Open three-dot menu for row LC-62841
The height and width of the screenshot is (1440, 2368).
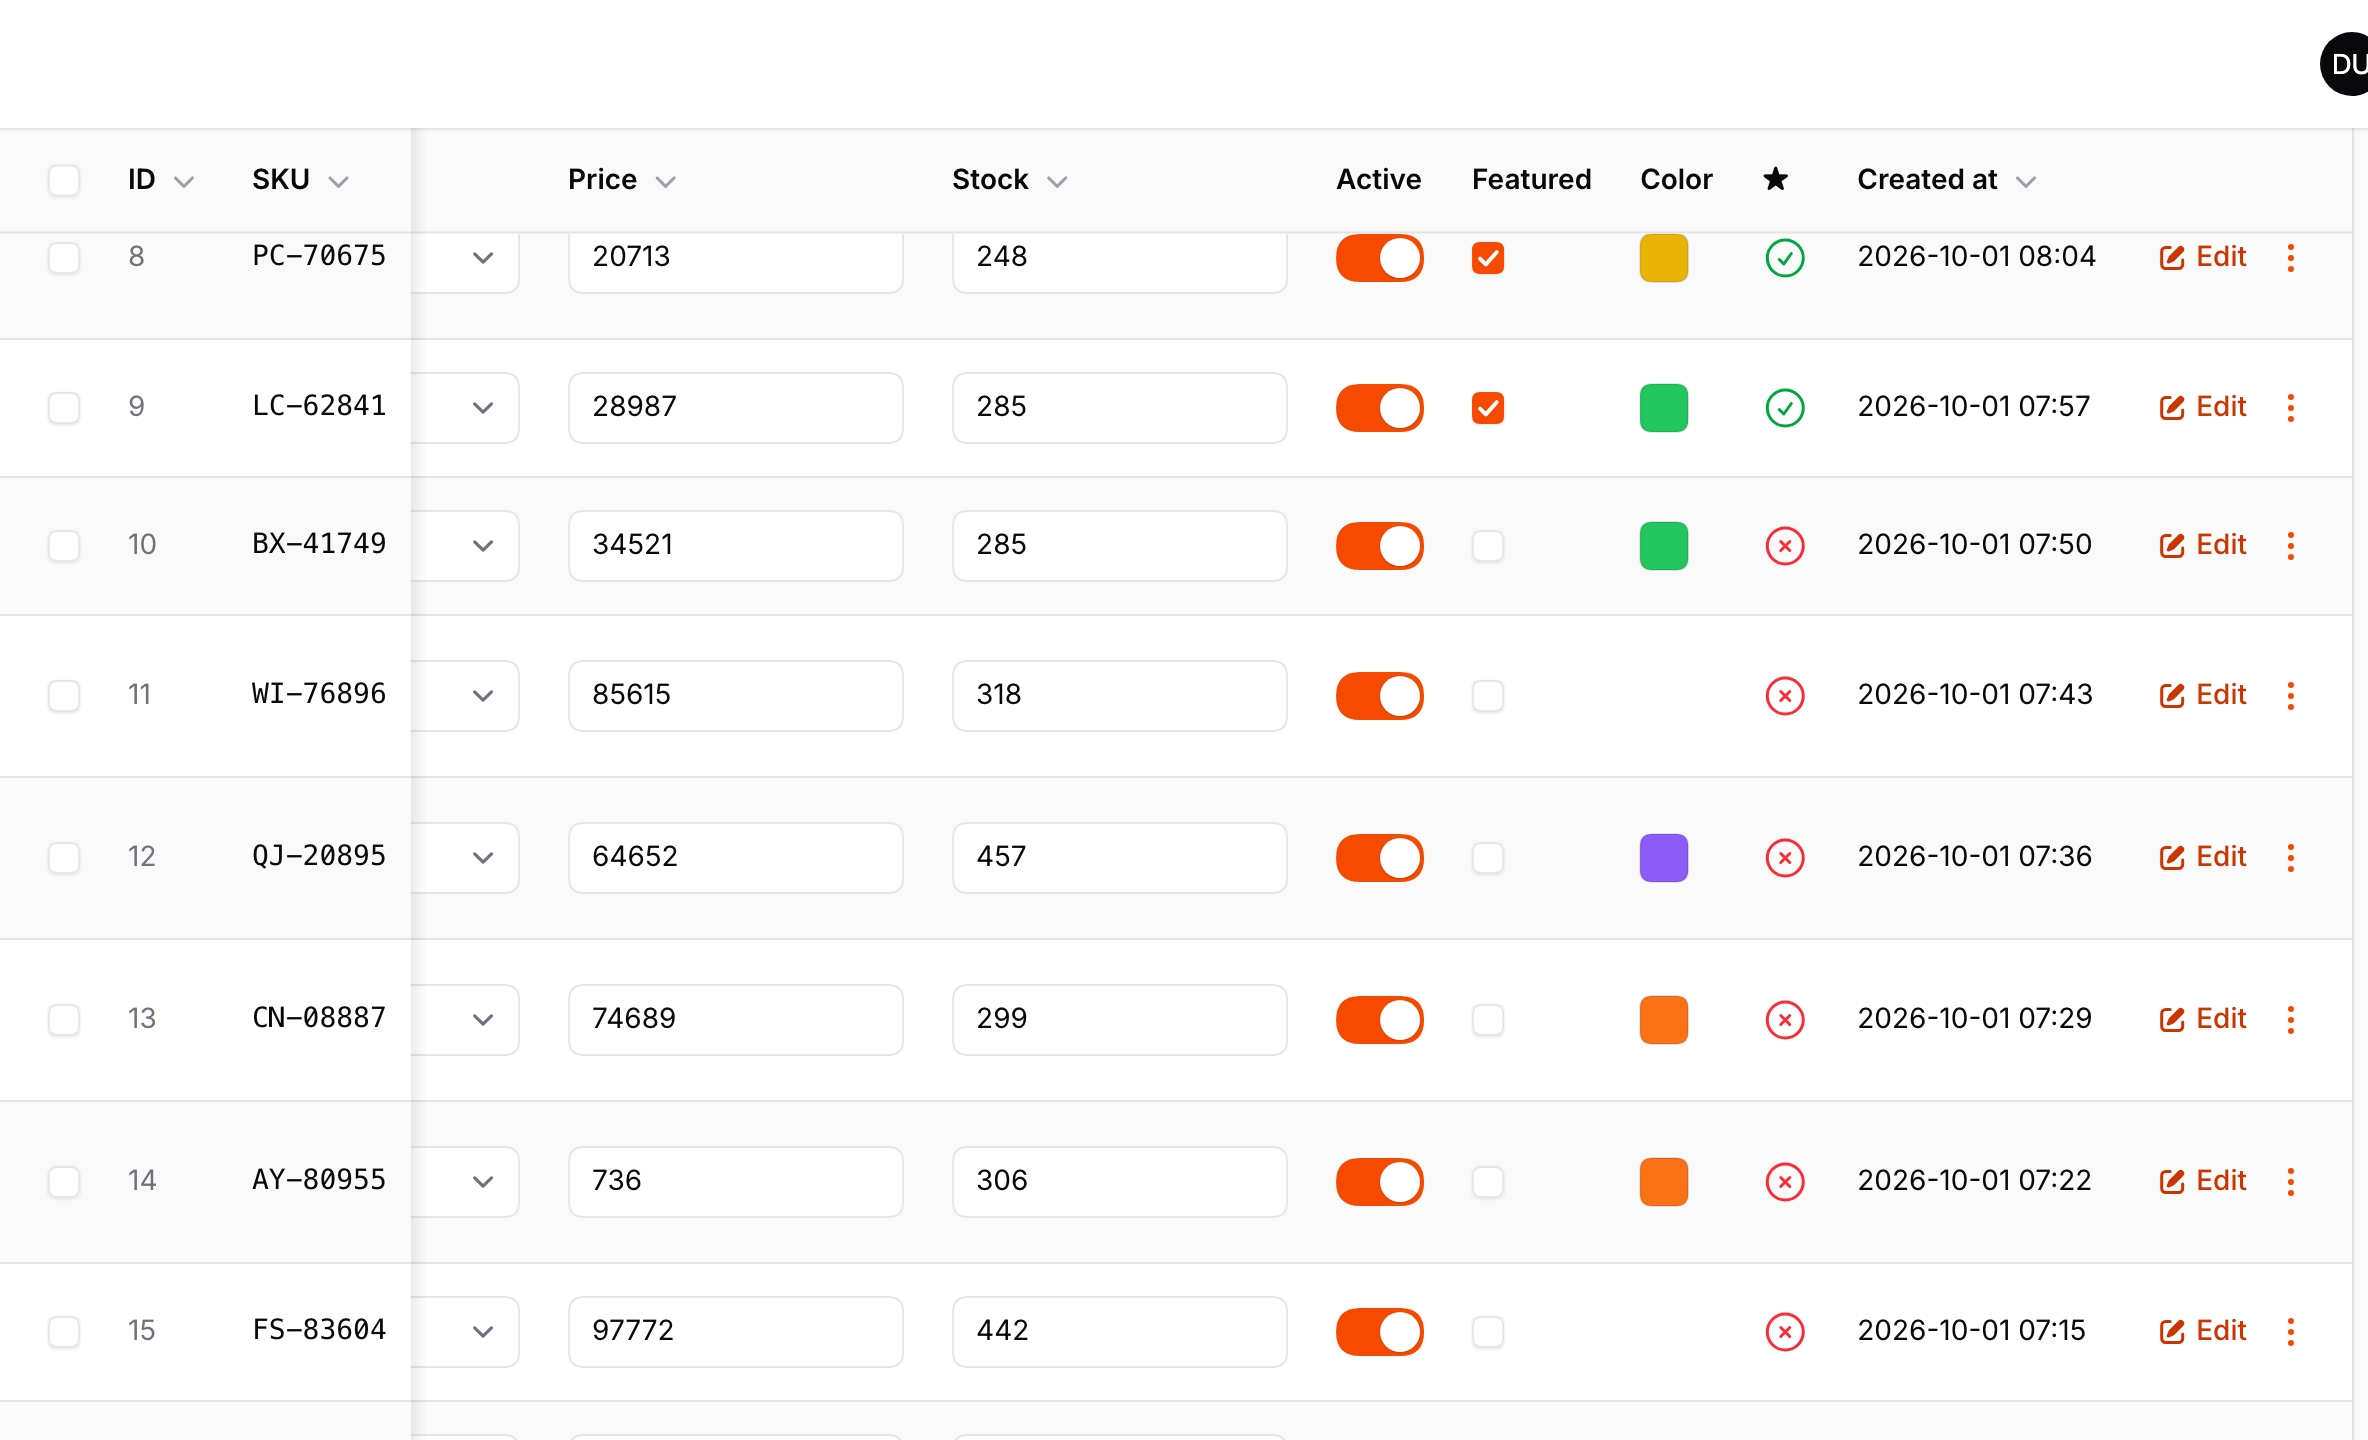click(2290, 408)
